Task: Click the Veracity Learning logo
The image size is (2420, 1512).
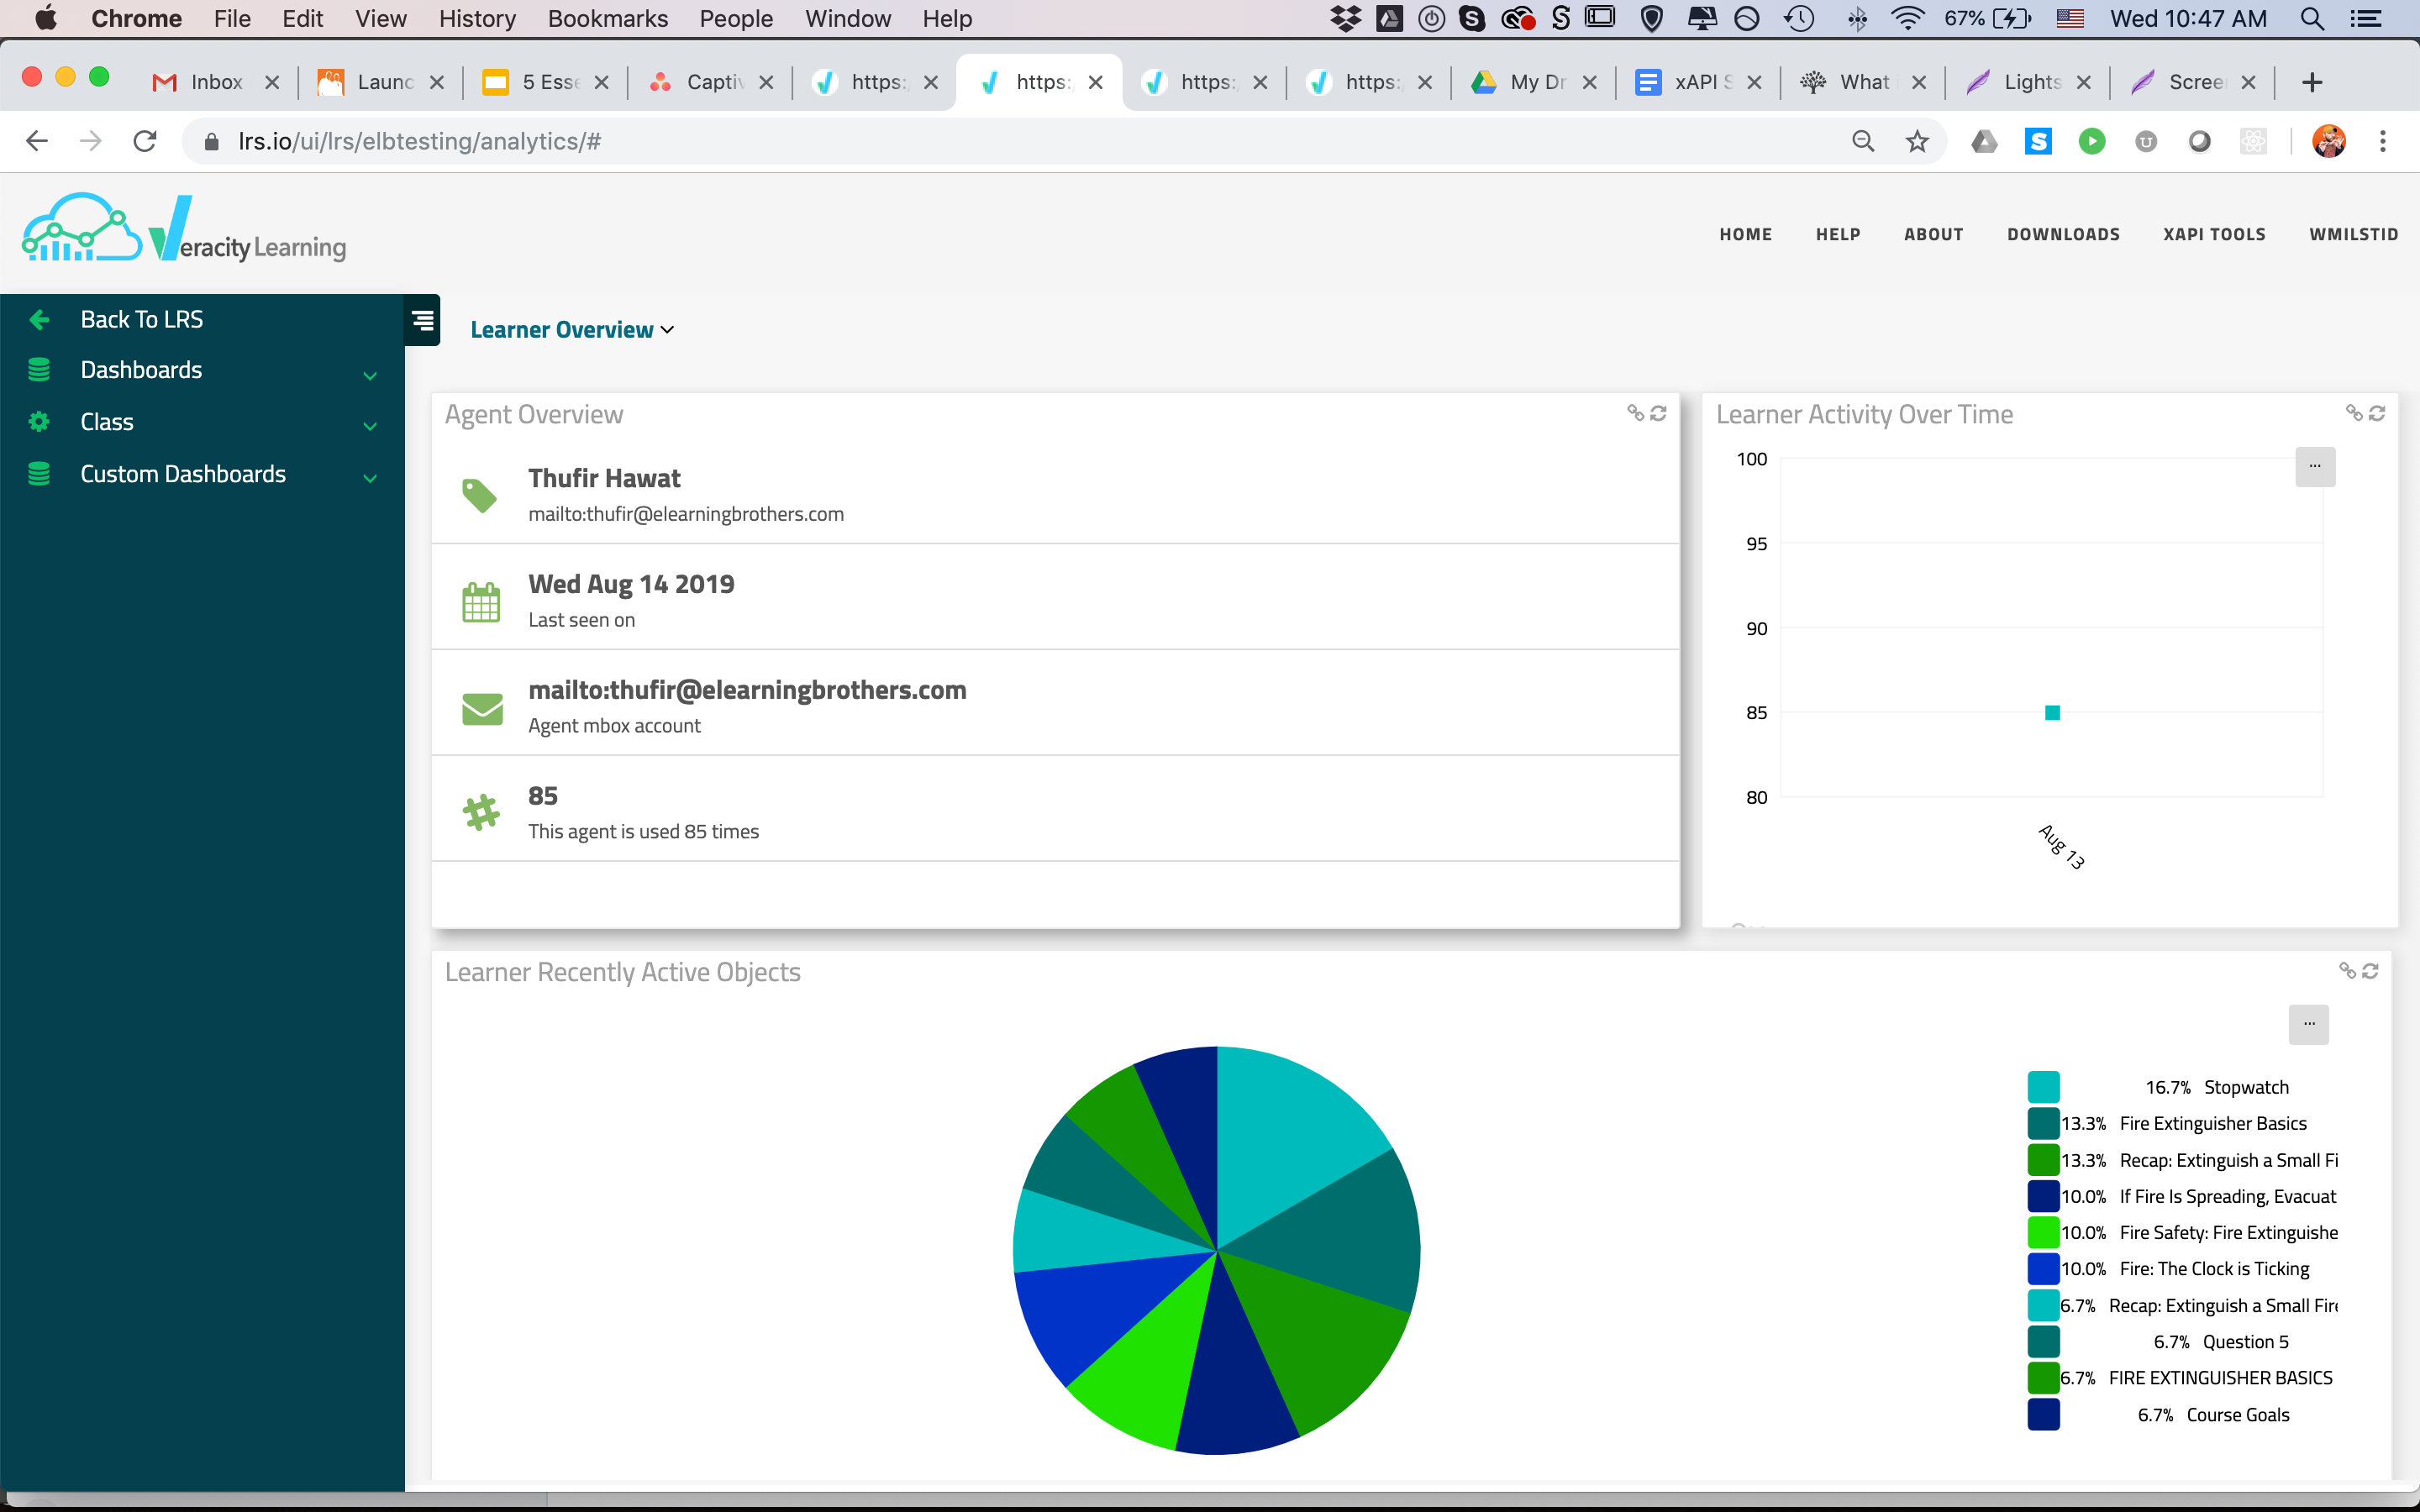Action: tap(184, 229)
